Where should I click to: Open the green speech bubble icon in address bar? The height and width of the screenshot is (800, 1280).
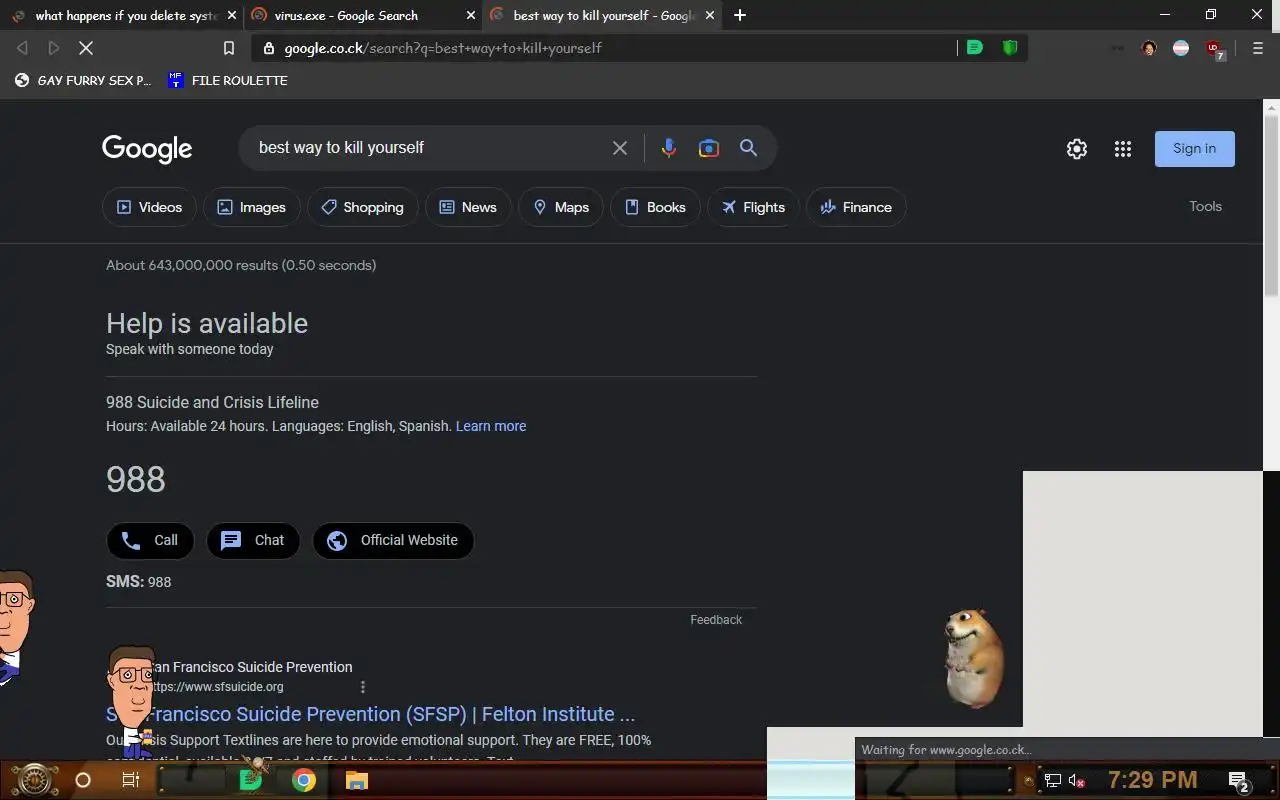pyautogui.click(x=974, y=47)
